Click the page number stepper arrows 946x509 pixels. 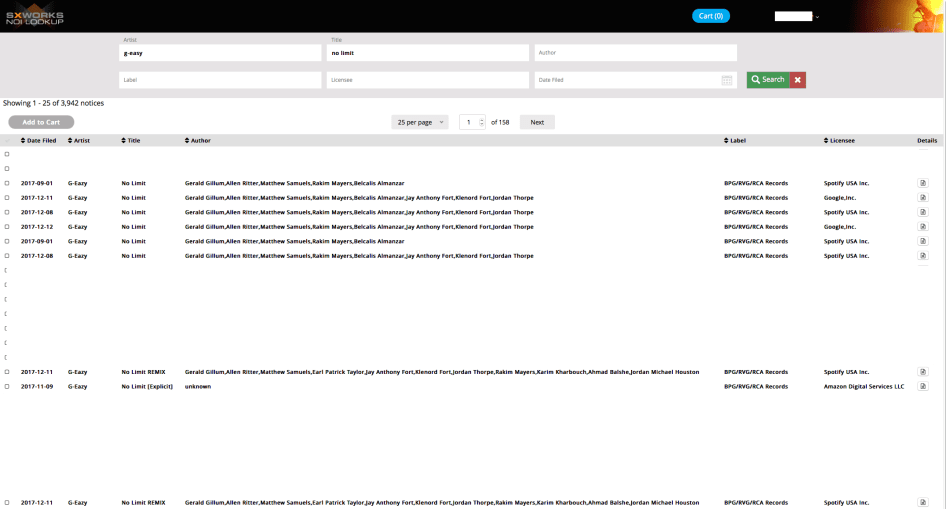pyautogui.click(x=482, y=122)
